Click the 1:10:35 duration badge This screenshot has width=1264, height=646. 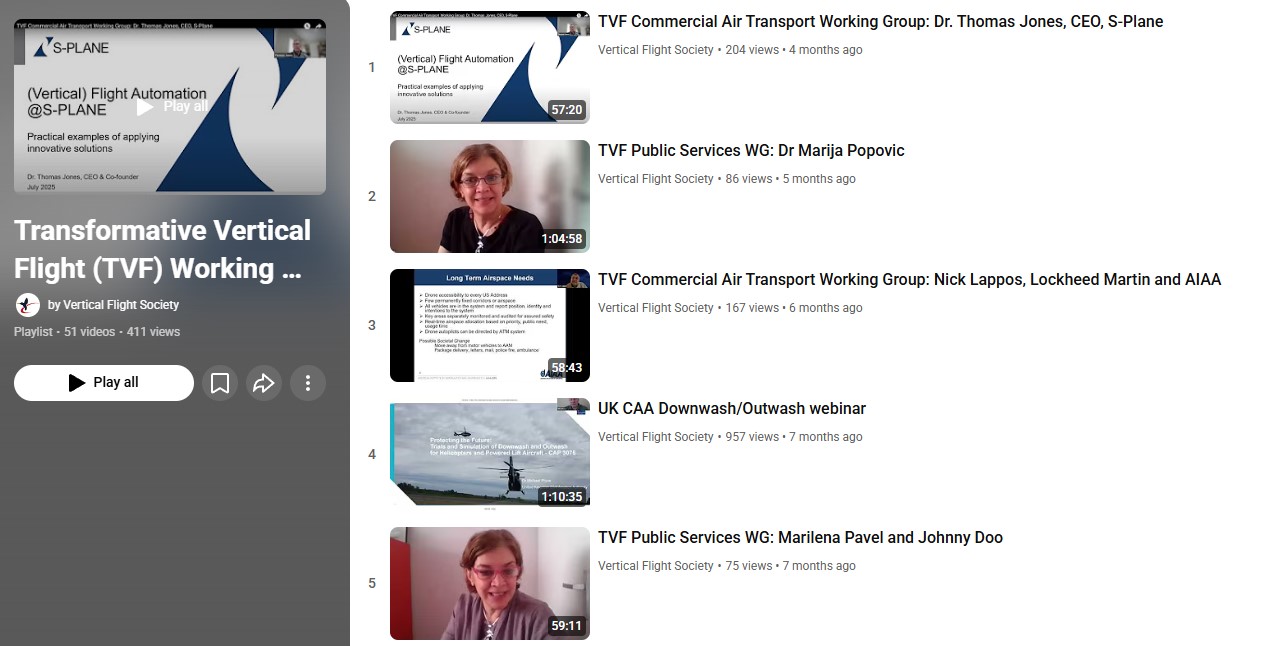562,497
